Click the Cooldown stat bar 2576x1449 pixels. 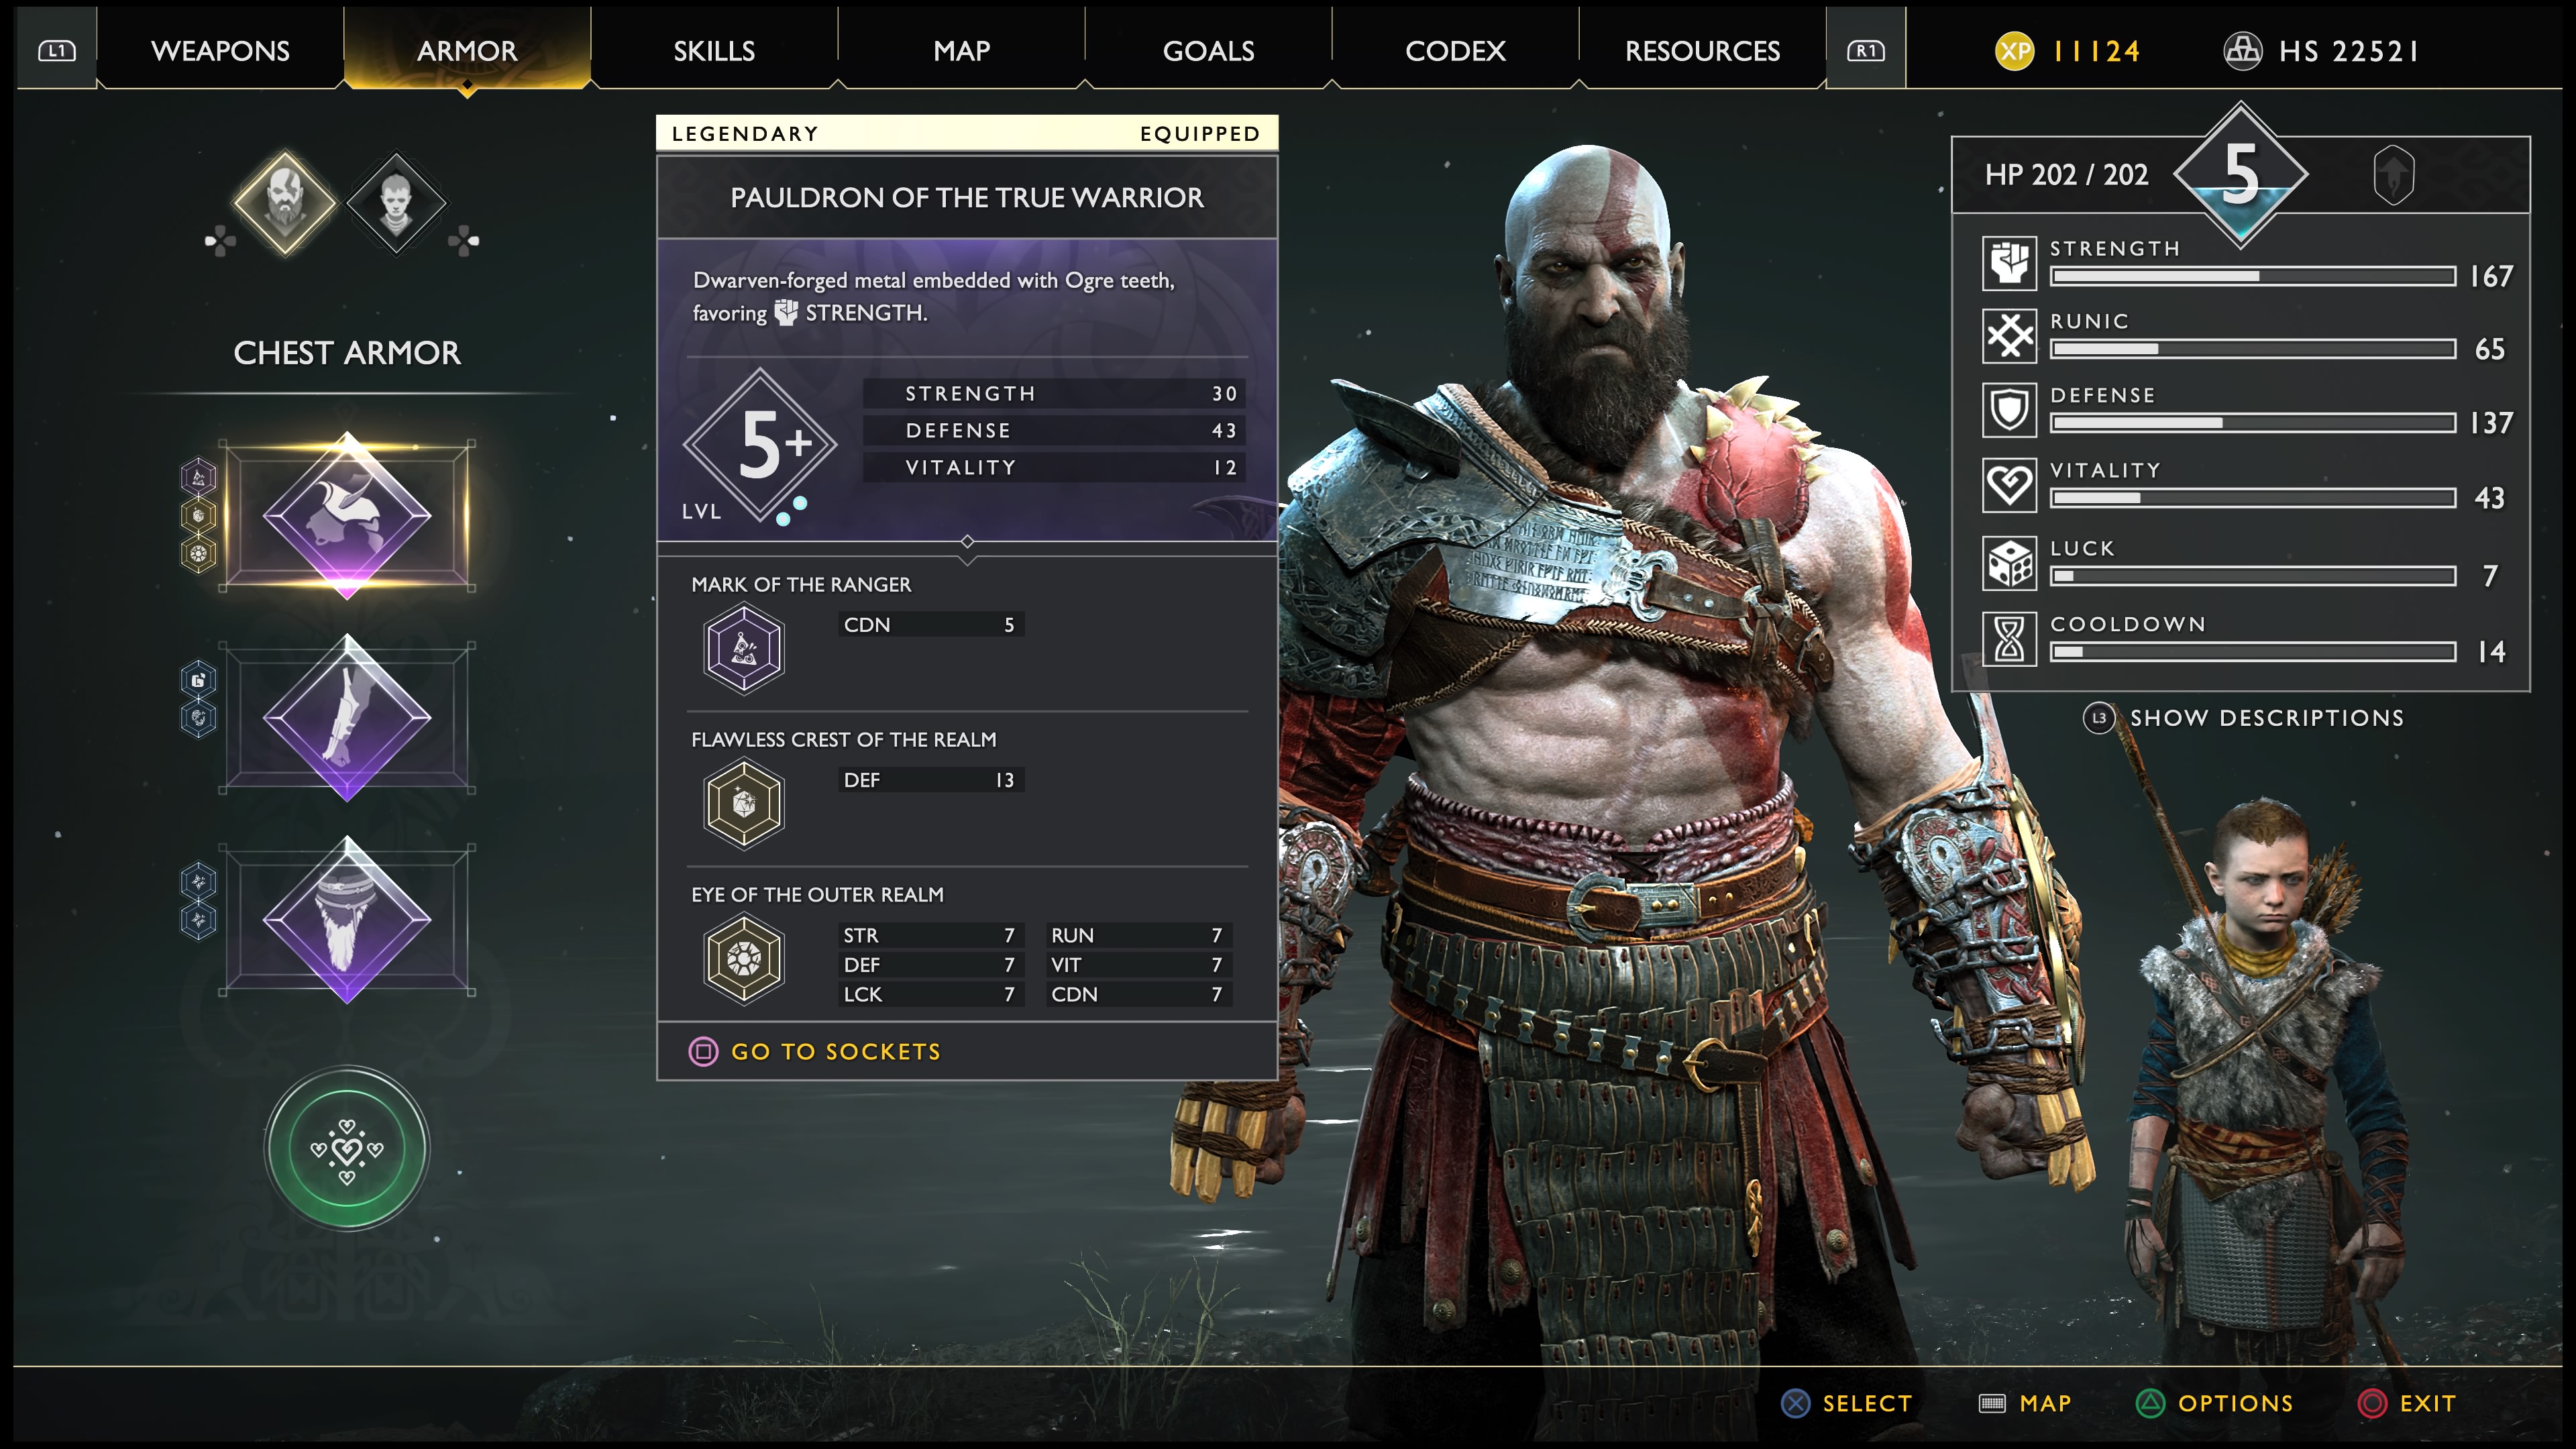[2253, 652]
